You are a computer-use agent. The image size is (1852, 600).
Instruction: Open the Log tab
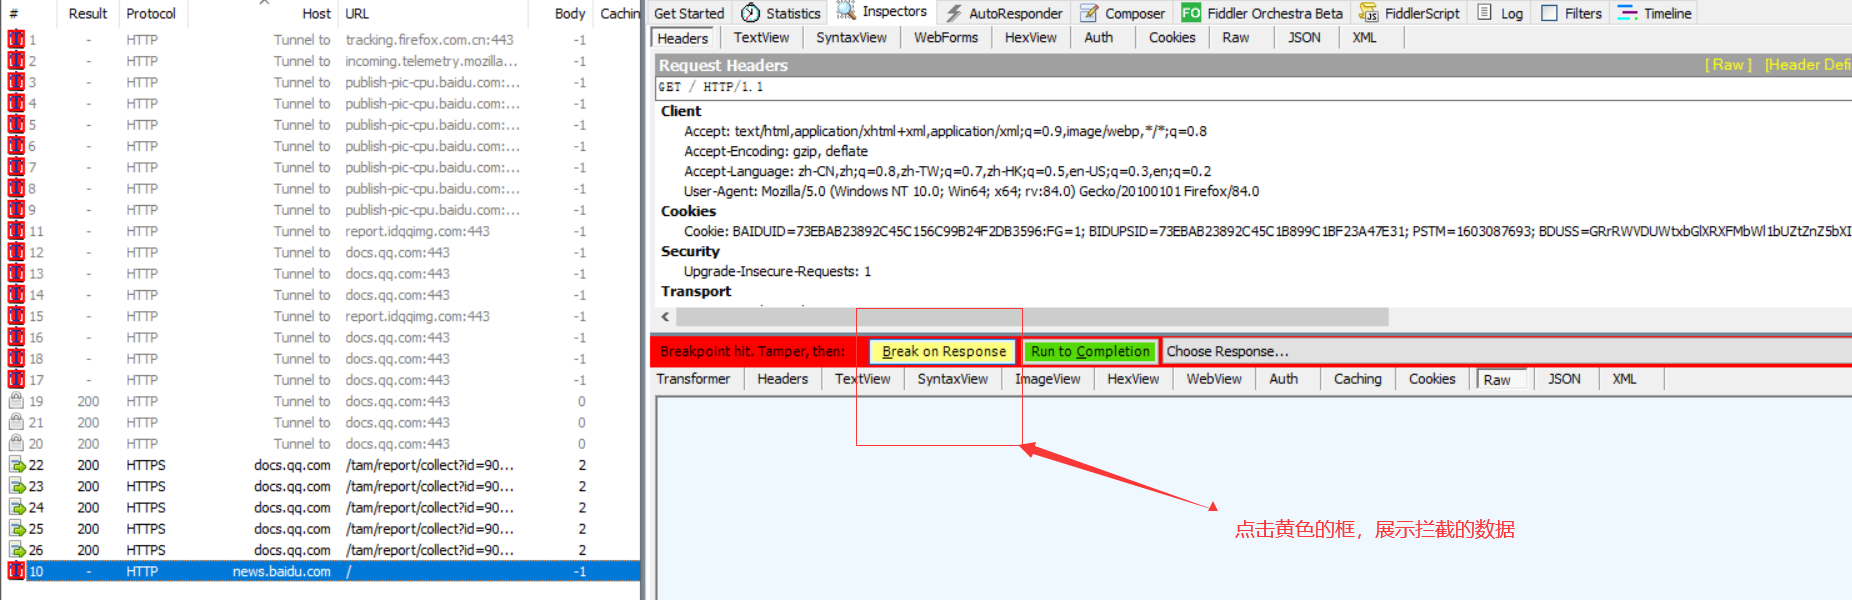1500,13
